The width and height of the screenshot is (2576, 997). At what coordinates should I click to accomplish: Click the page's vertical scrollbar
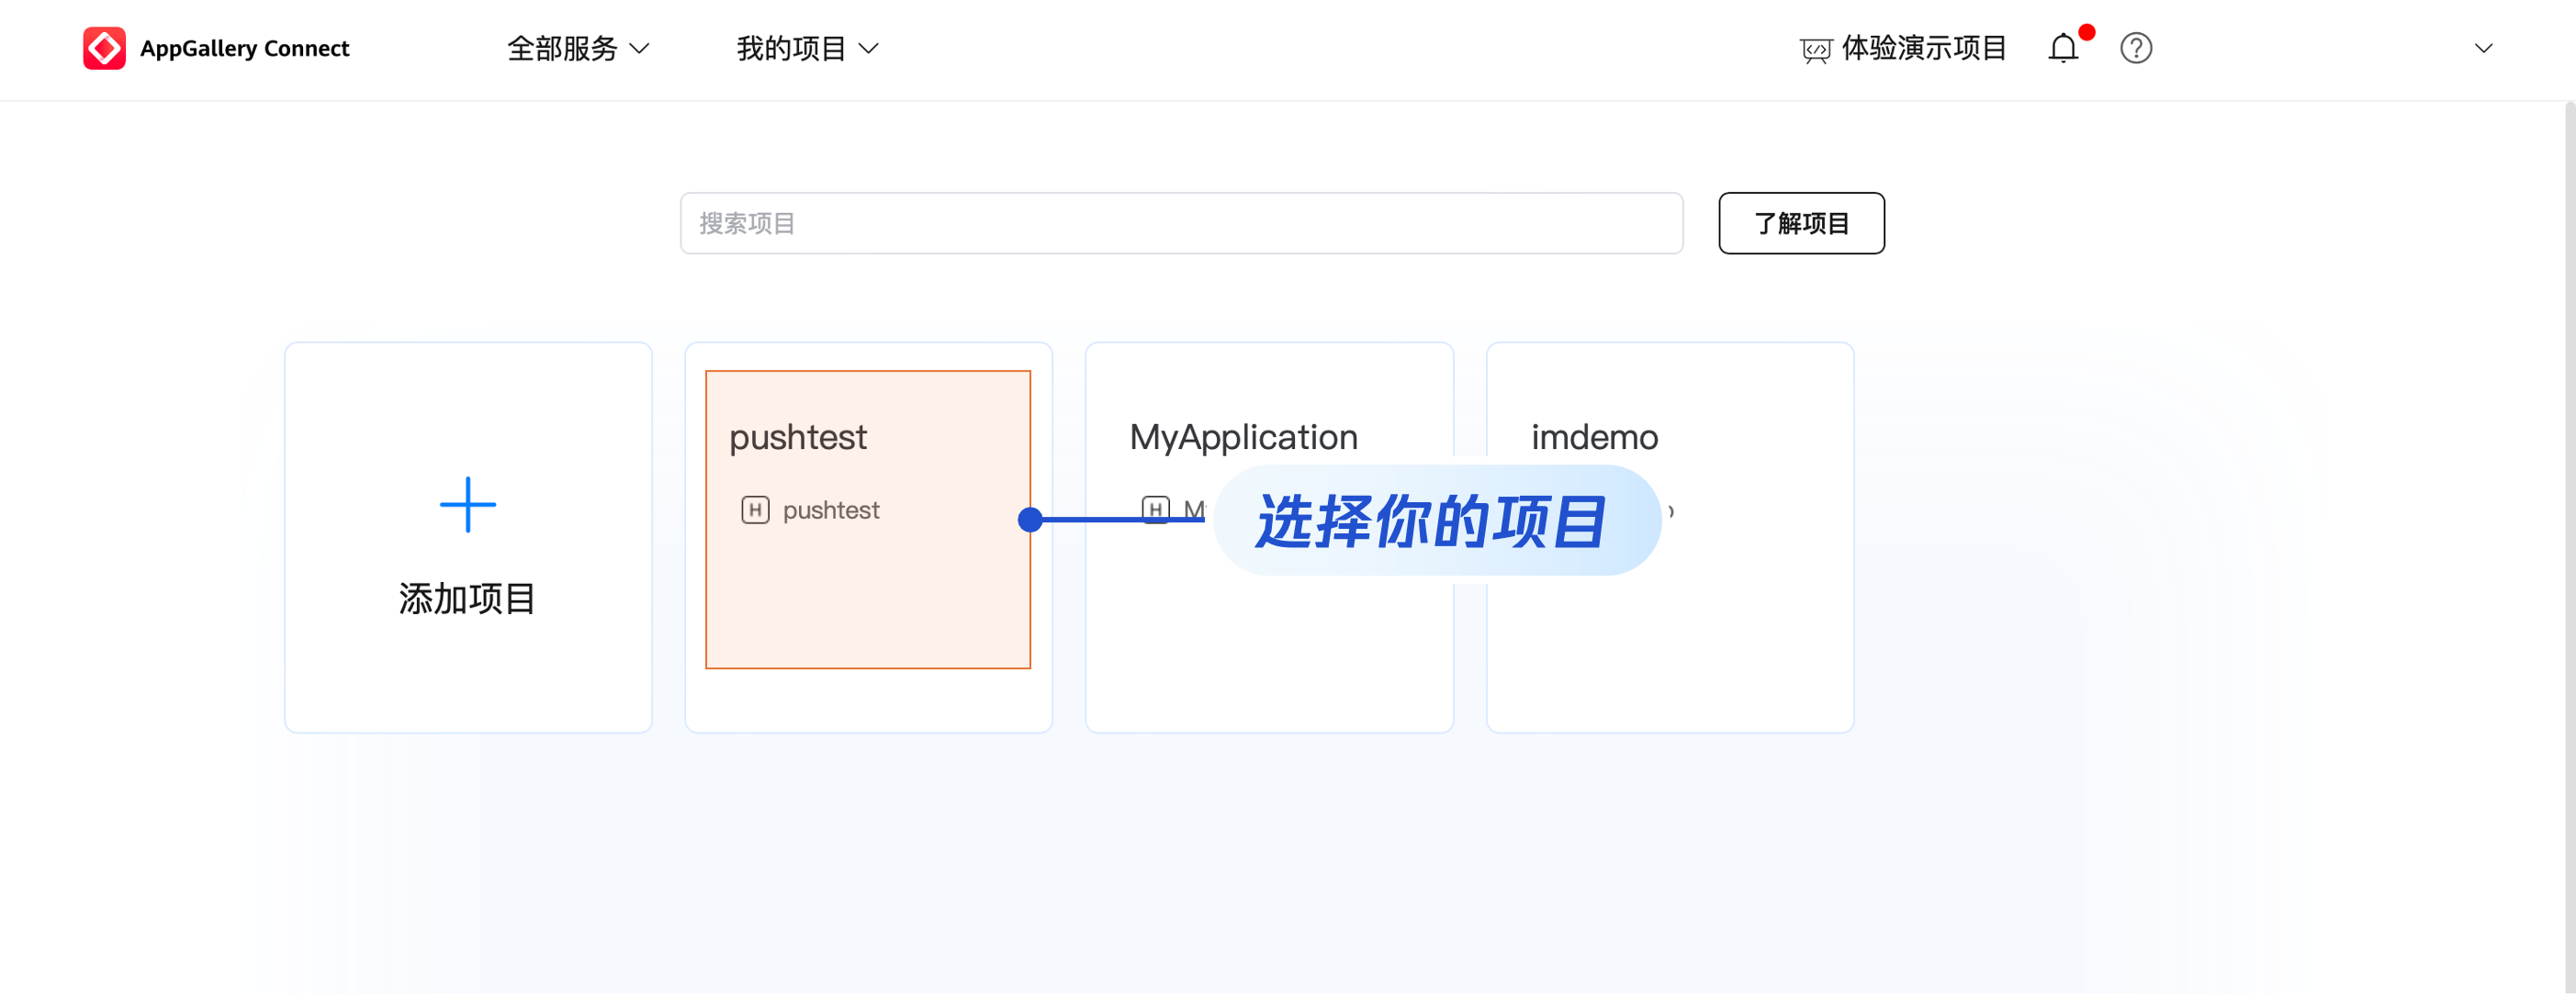tap(2569, 548)
